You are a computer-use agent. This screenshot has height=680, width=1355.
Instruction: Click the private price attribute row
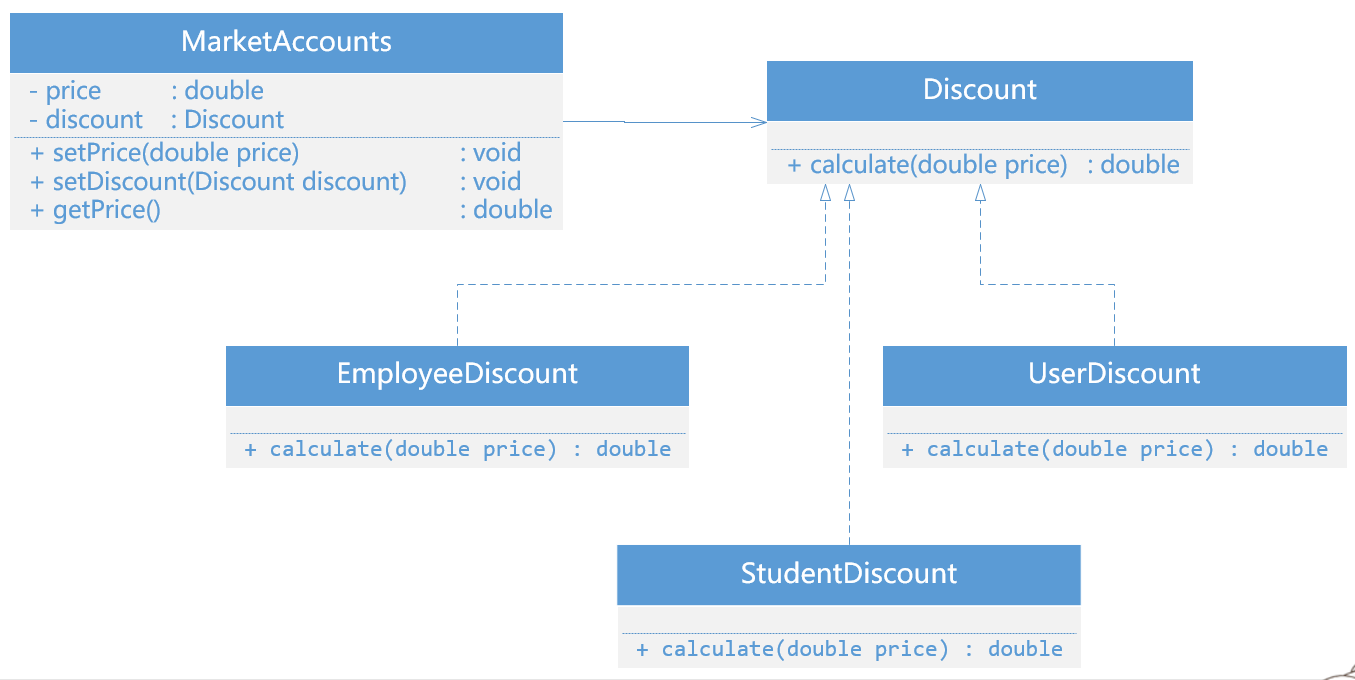pos(146,91)
